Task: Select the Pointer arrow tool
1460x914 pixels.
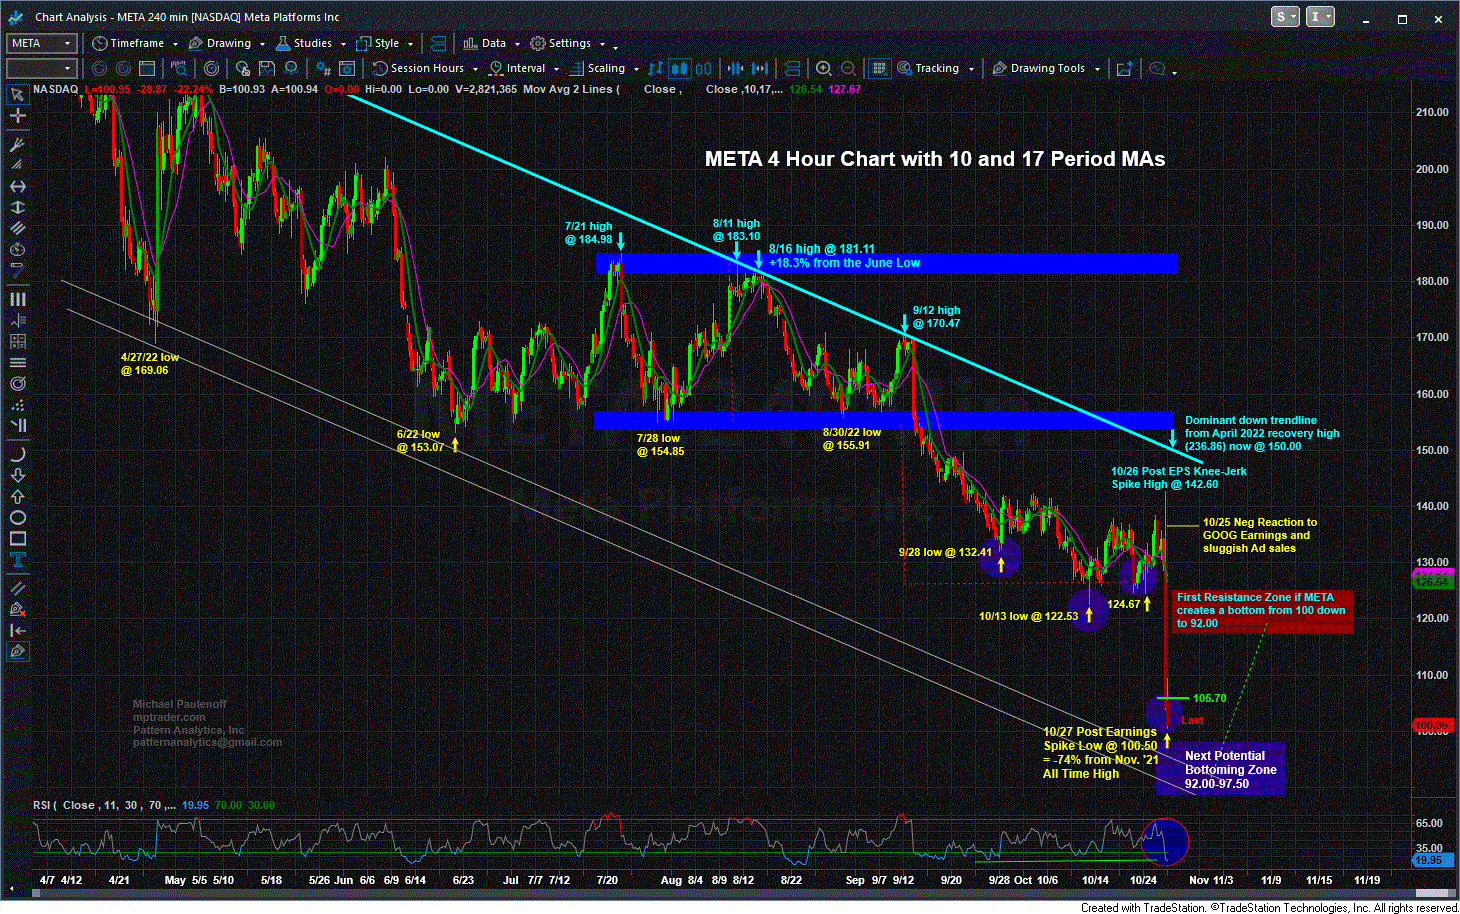Action: pyautogui.click(x=17, y=94)
